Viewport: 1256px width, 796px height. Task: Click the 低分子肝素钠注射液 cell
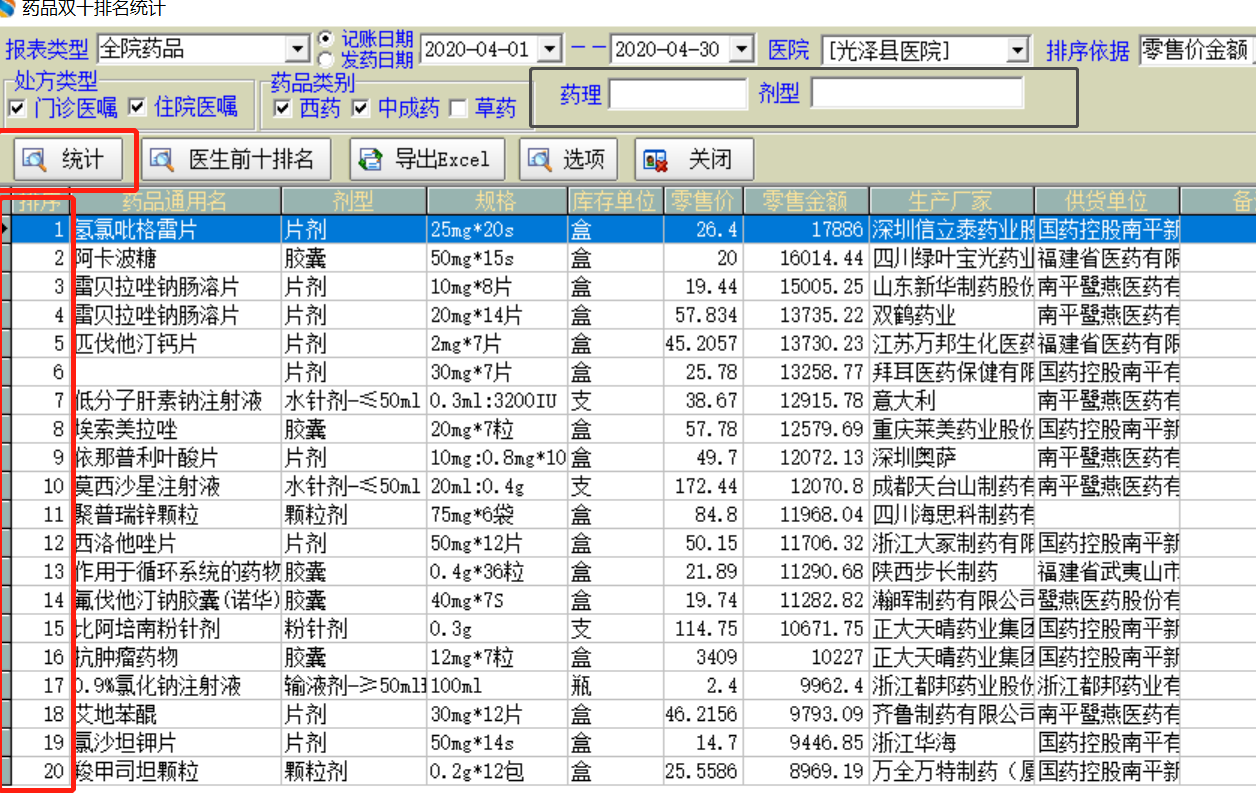176,401
